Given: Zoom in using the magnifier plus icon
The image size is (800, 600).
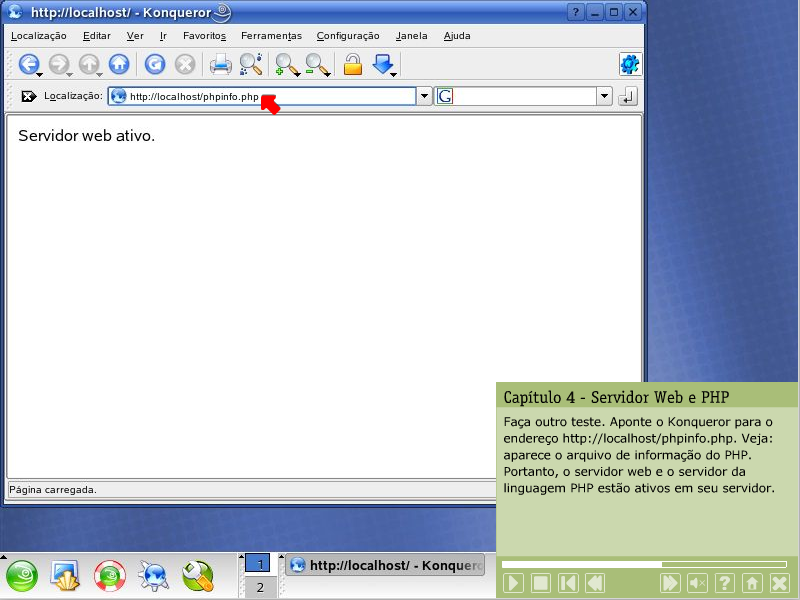Looking at the screenshot, I should [287, 65].
